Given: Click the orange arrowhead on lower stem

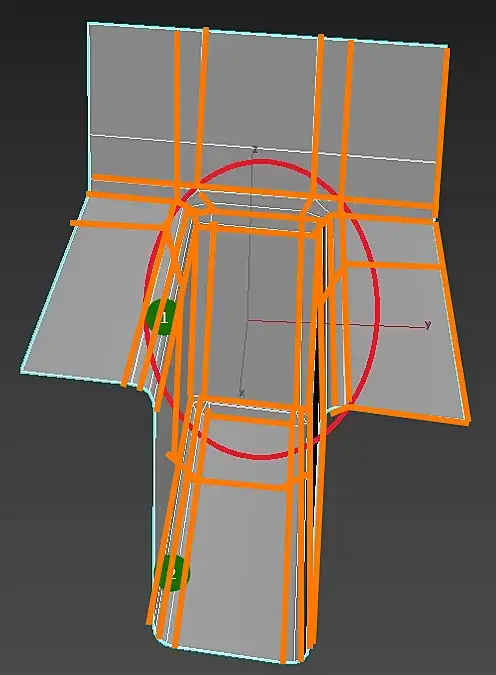Looking at the screenshot, I should 172,456.
